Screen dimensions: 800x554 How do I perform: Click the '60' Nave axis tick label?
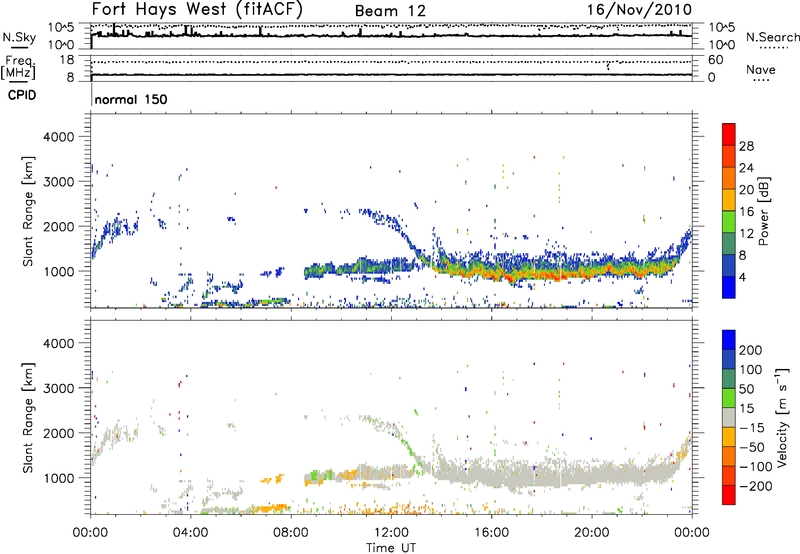coord(715,60)
